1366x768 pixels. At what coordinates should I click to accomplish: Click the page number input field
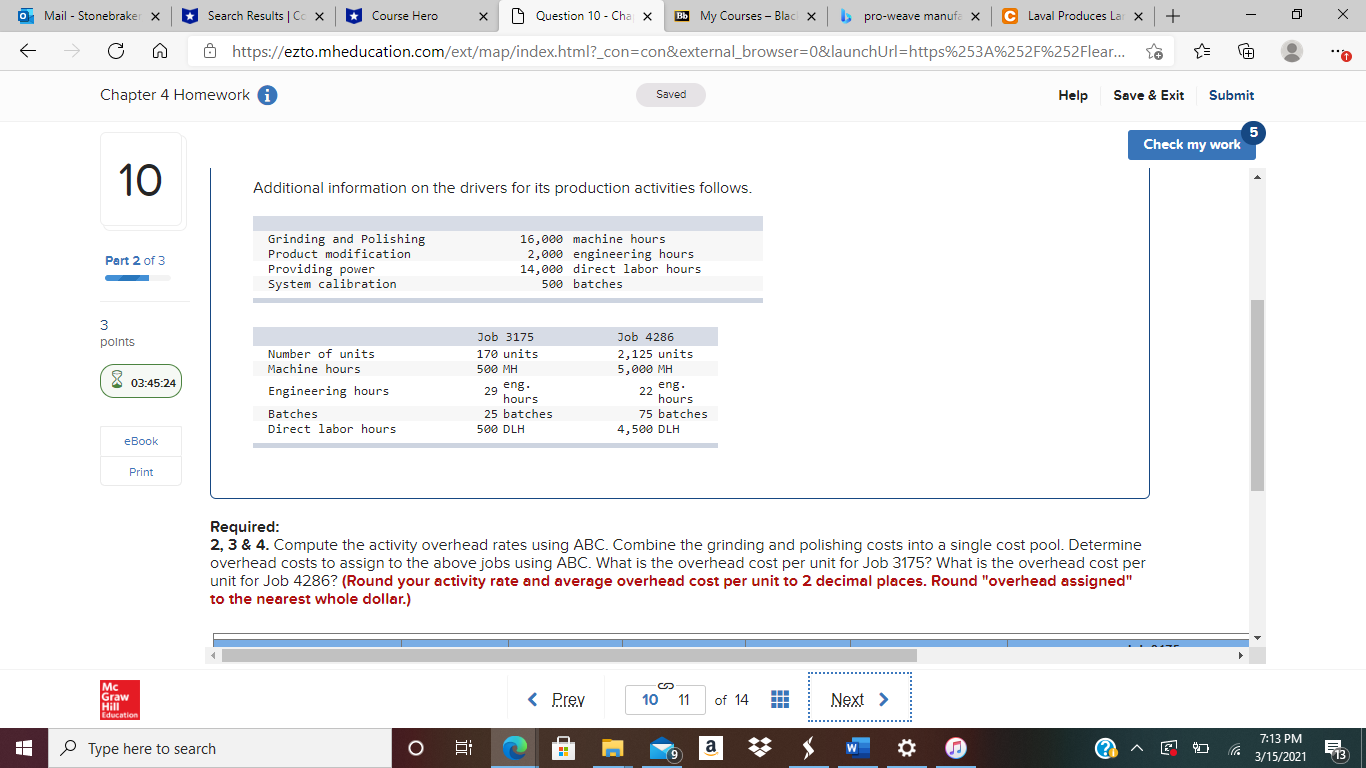pos(665,699)
